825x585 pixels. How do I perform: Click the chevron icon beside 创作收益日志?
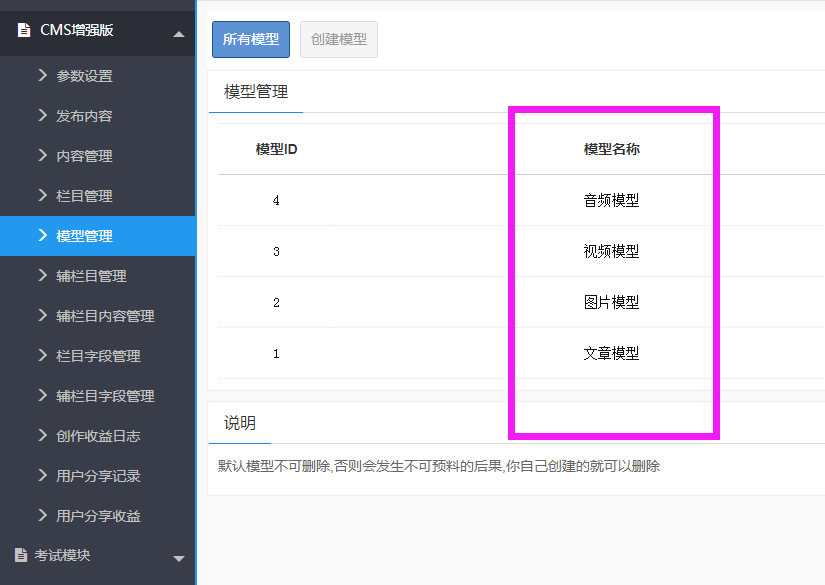coord(42,435)
